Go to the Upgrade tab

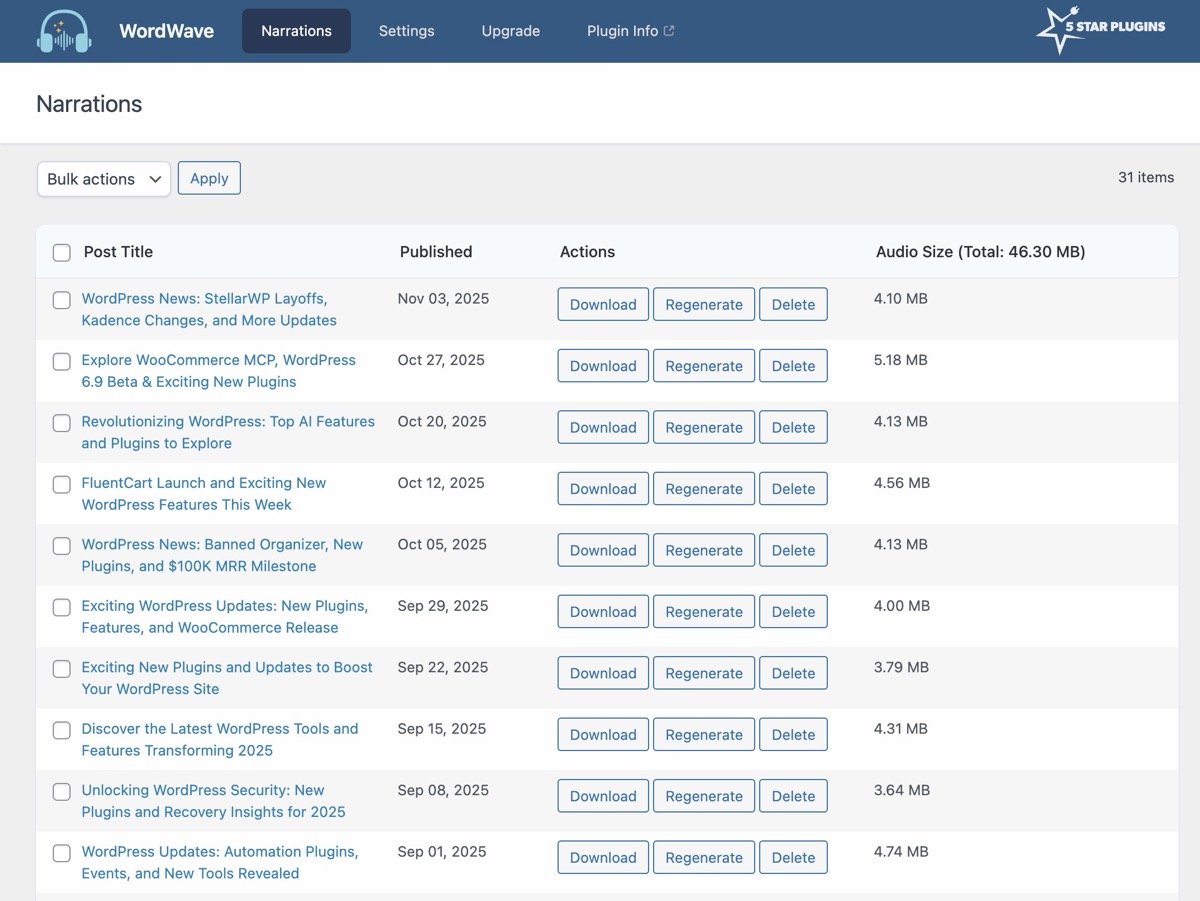(510, 31)
